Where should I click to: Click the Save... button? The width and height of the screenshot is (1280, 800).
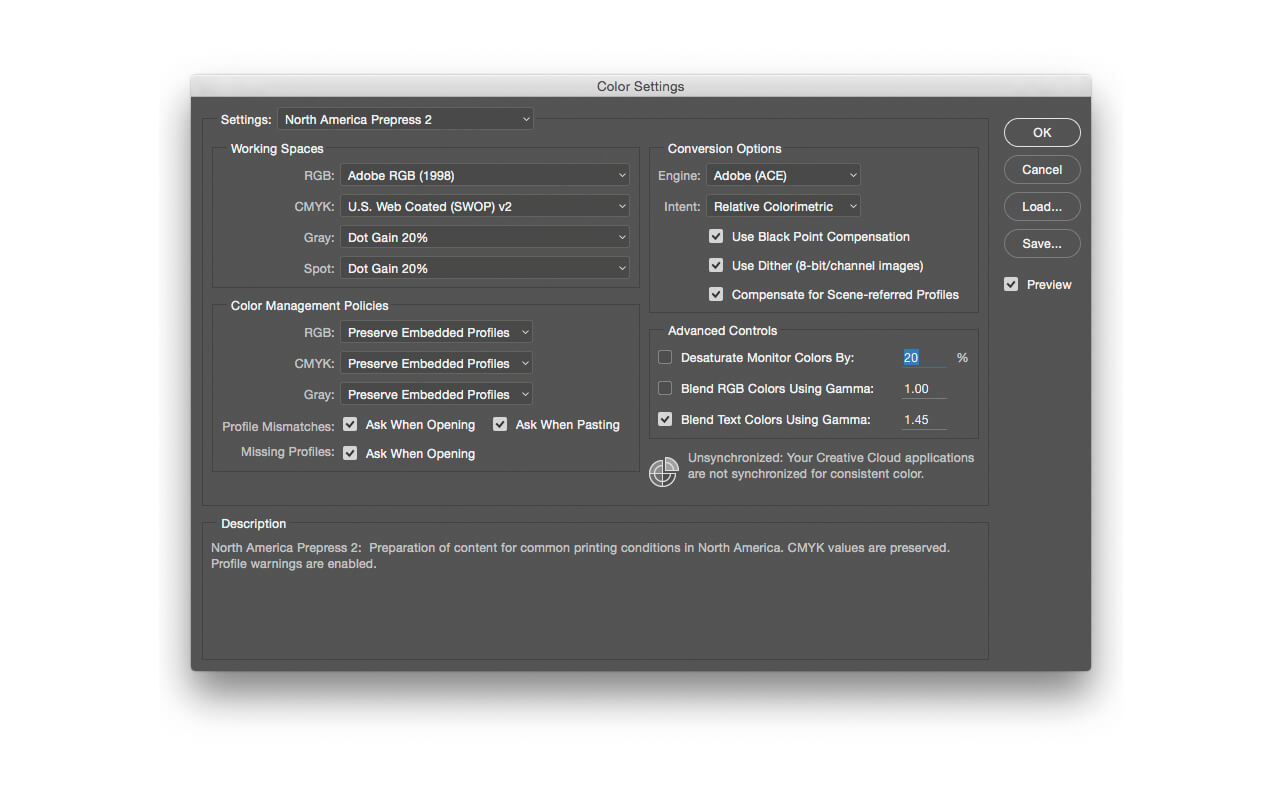(1042, 244)
